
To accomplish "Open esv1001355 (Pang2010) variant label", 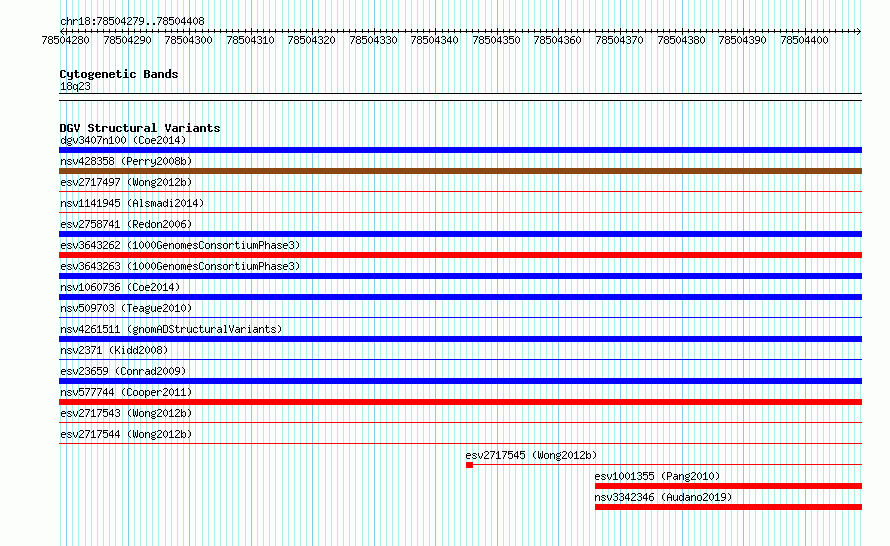I will (x=657, y=476).
